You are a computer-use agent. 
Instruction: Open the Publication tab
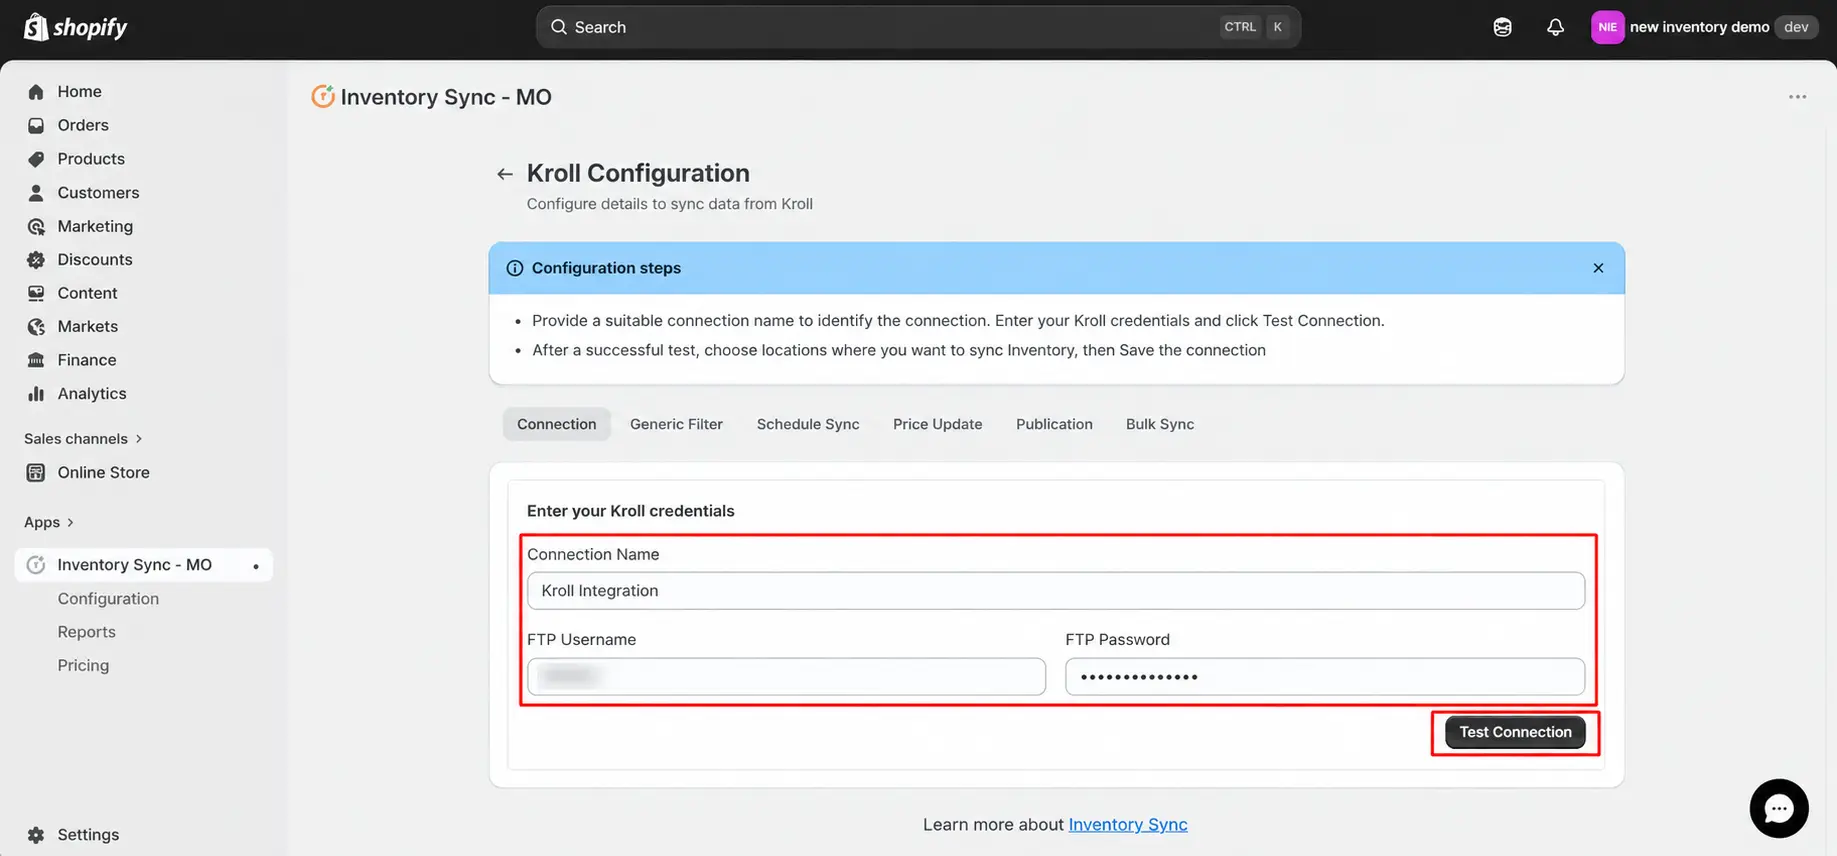tap(1054, 424)
